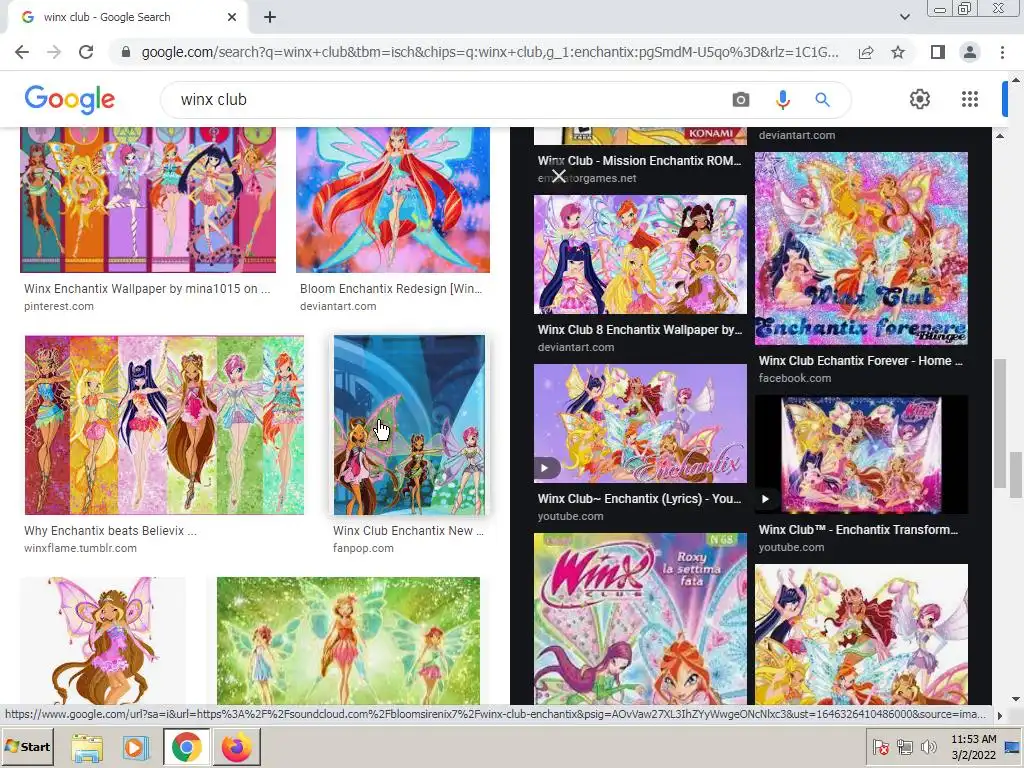Click the browser forward arrow
Viewport: 1024px width, 768px height.
(54, 52)
